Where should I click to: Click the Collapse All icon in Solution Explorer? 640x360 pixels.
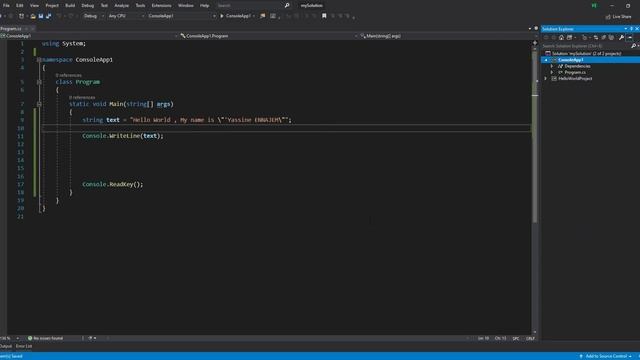click(604, 38)
